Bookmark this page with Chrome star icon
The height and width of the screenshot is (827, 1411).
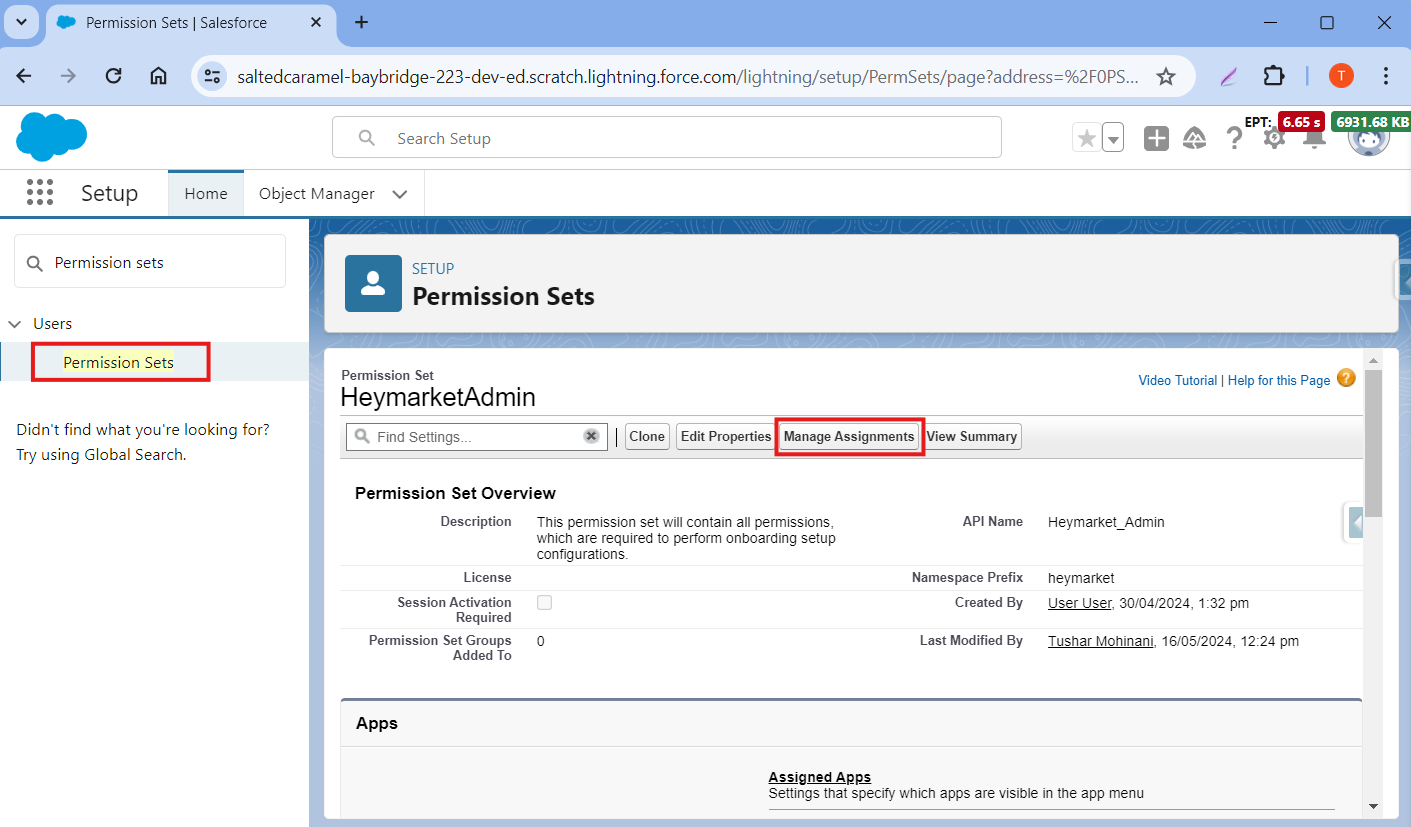tap(1166, 76)
